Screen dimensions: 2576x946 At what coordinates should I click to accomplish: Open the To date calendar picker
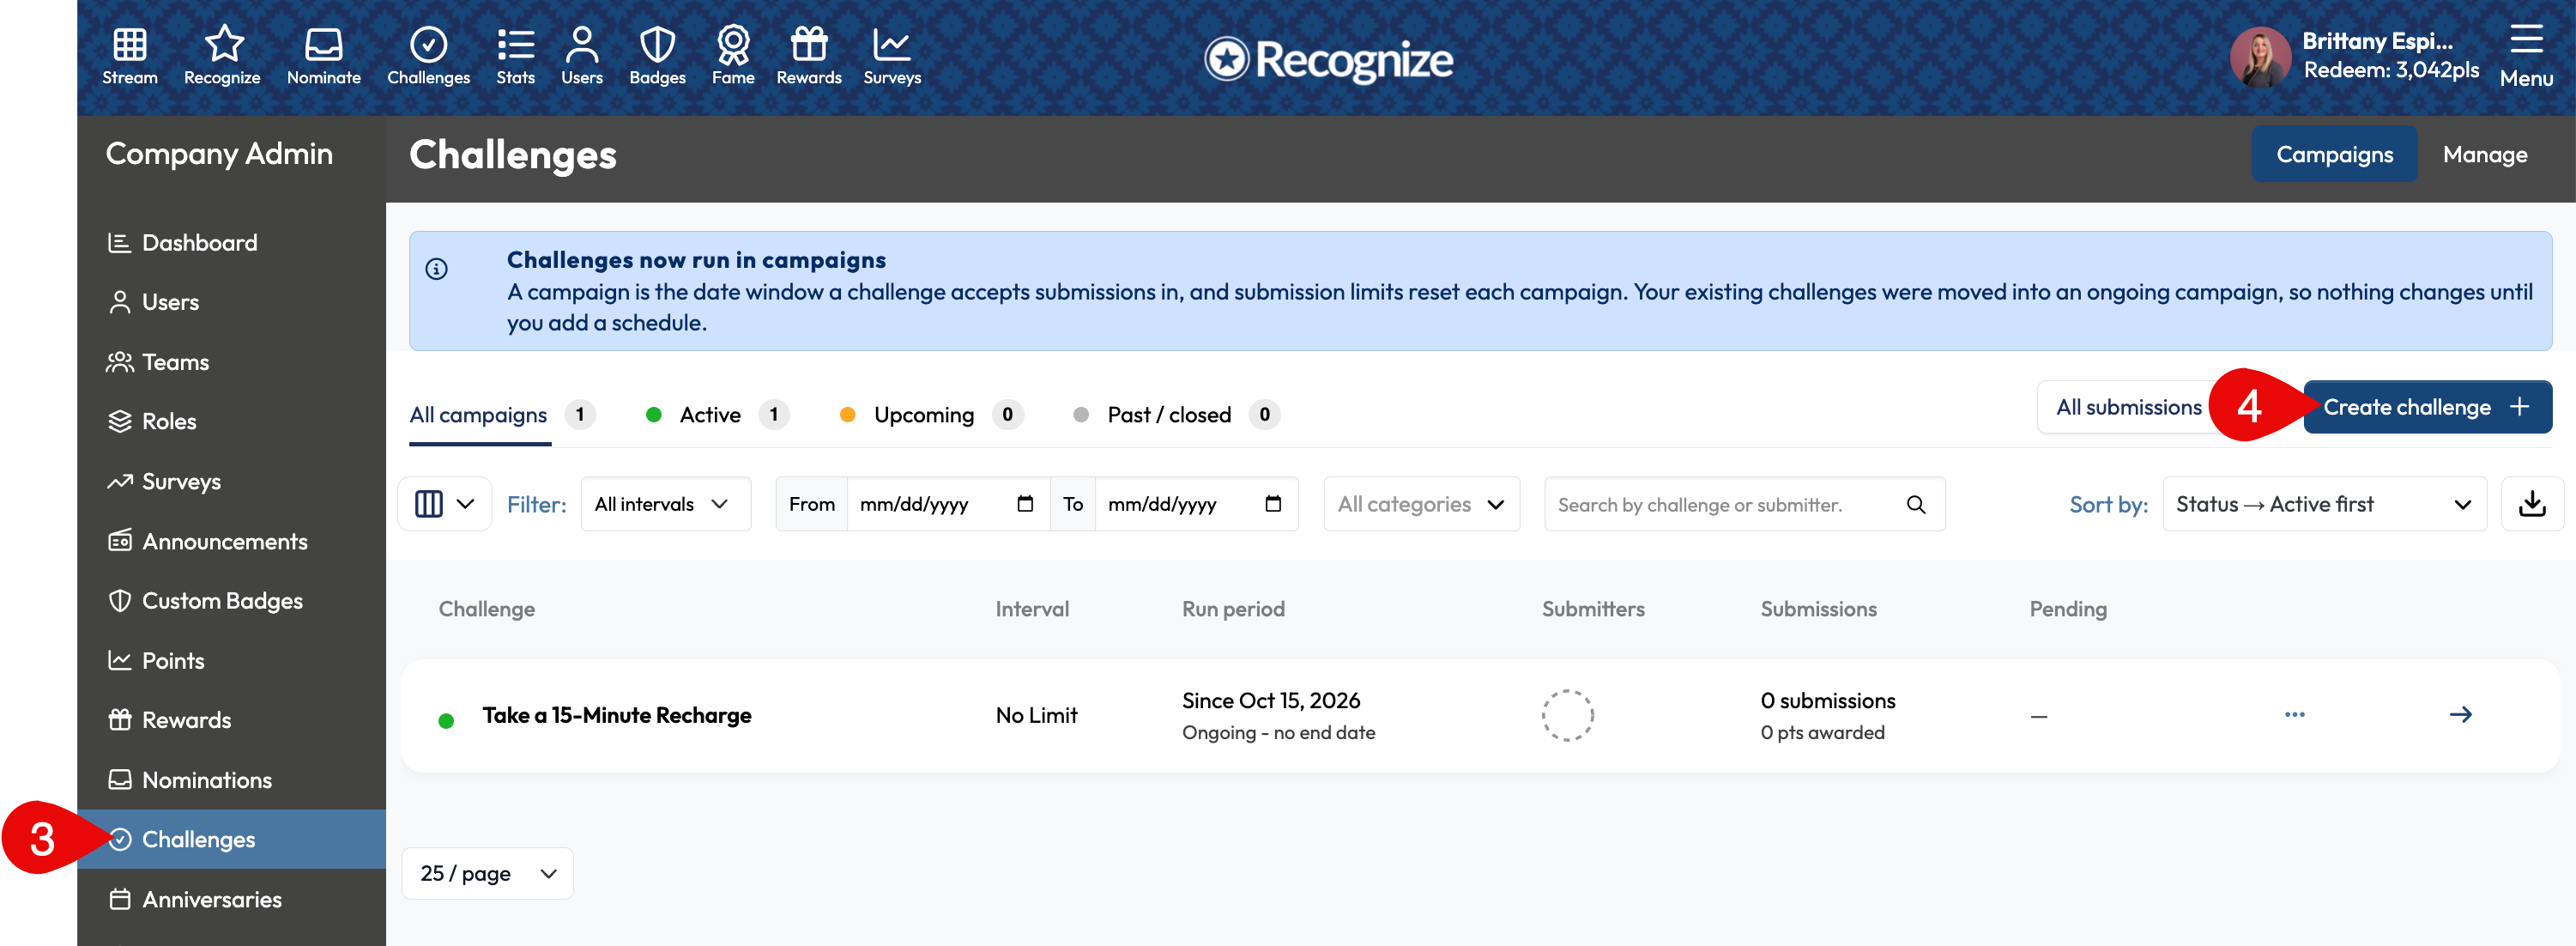point(1272,504)
